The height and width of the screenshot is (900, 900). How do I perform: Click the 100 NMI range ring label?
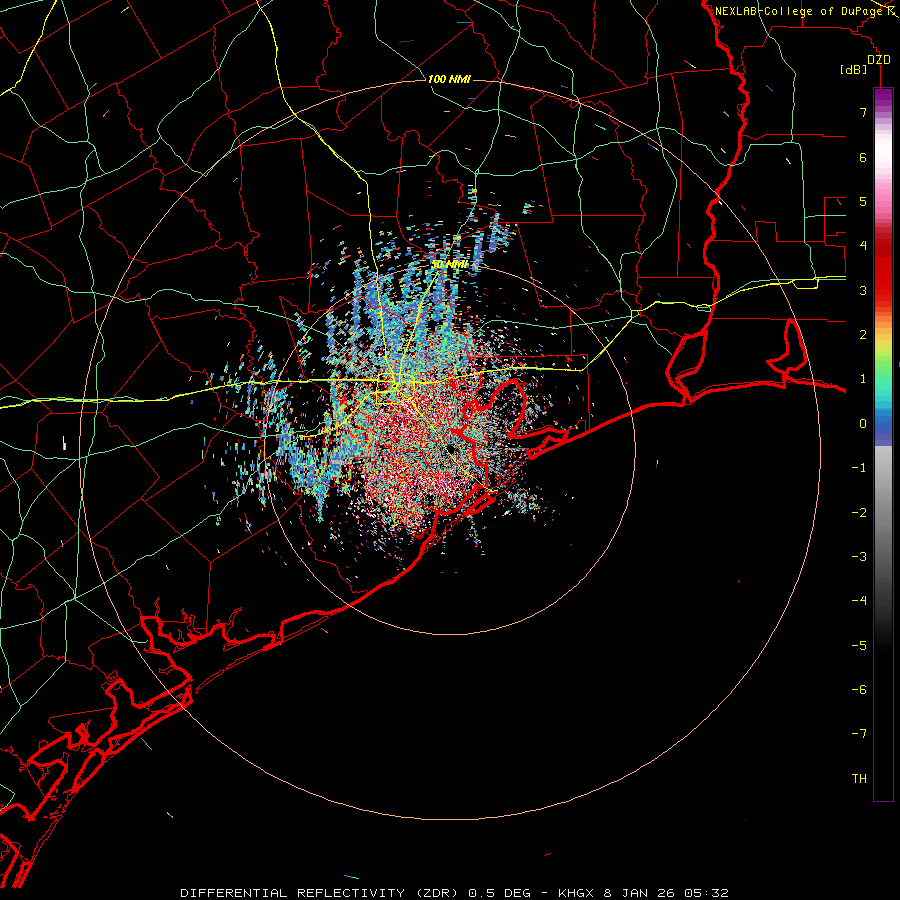coord(449,79)
